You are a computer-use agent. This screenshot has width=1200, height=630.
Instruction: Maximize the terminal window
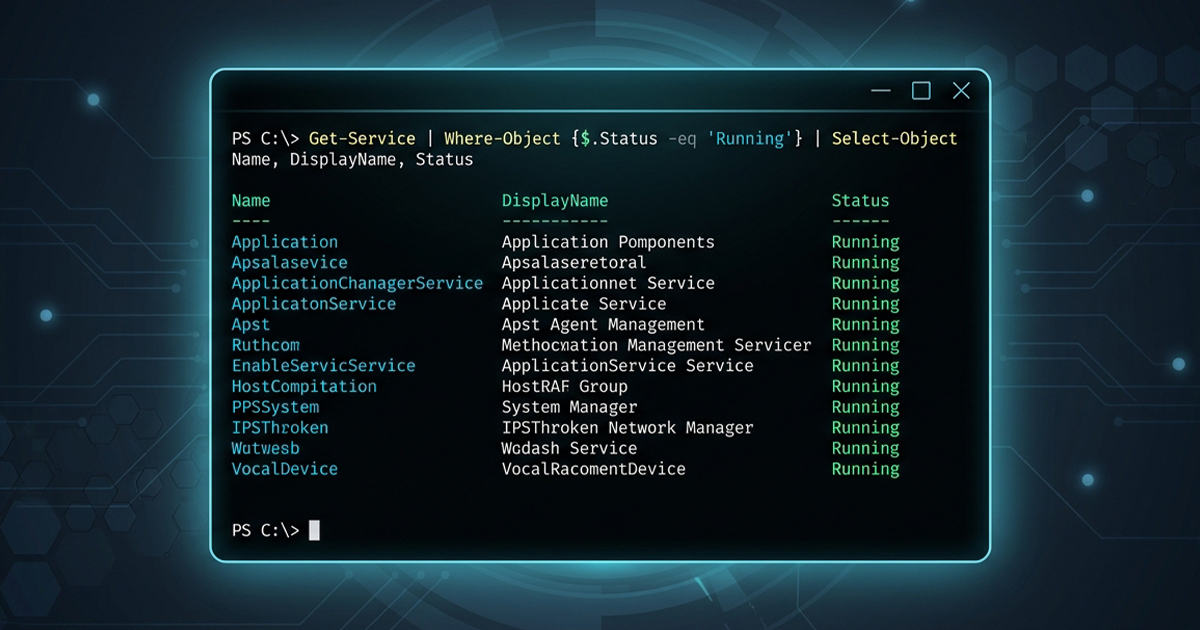point(921,91)
